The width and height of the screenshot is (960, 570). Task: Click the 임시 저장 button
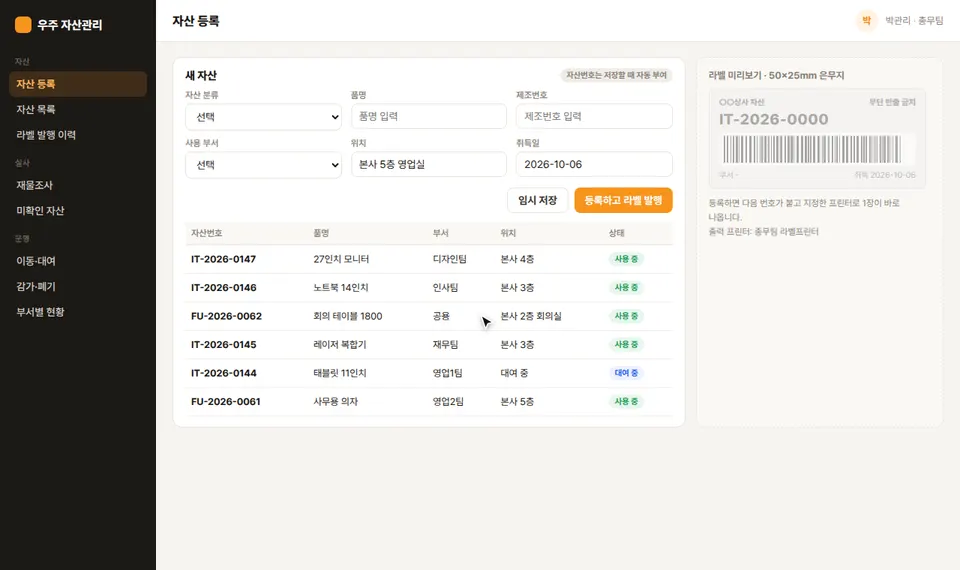pos(538,200)
